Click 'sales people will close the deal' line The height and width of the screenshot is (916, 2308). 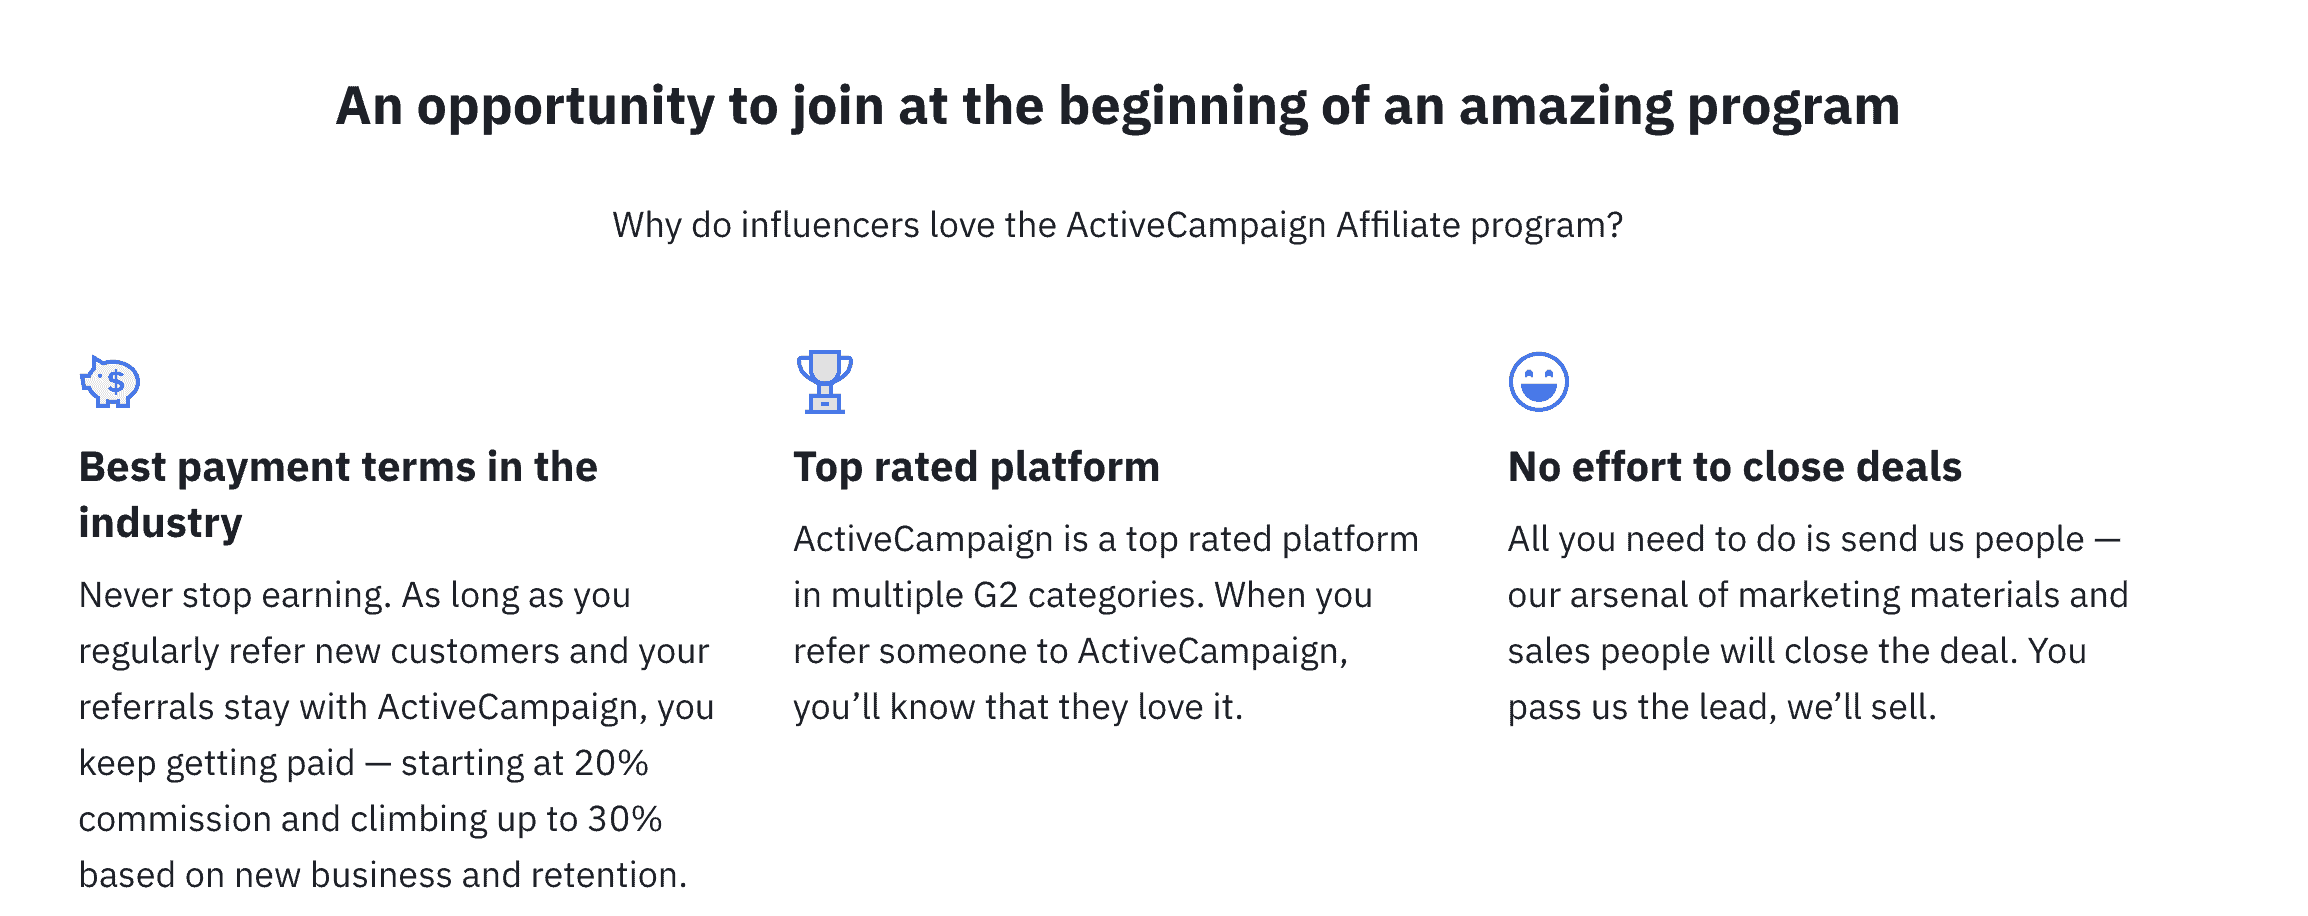(1763, 651)
